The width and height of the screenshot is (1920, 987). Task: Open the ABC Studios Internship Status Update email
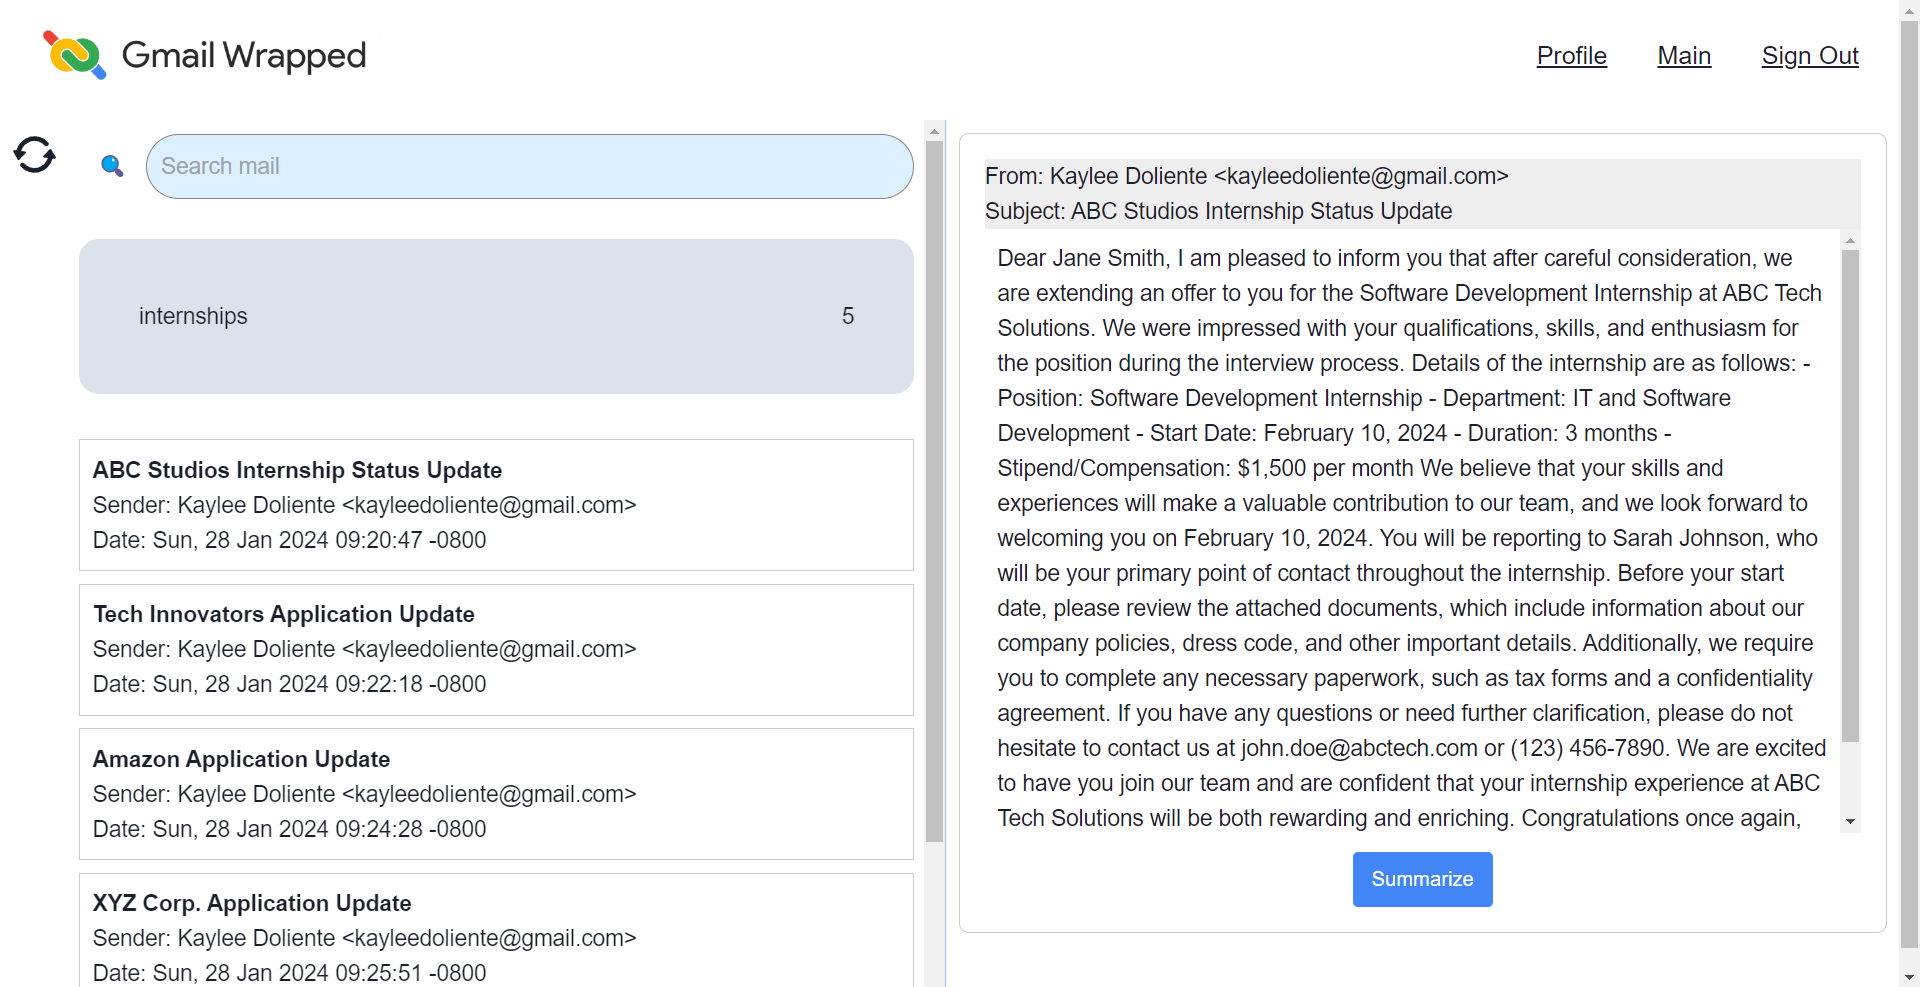(x=496, y=505)
